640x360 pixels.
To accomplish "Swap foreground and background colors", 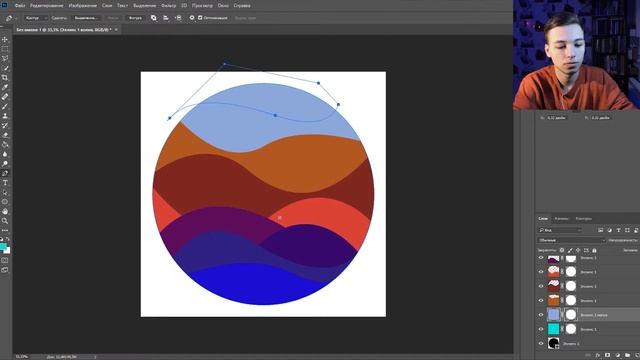I will pos(8,240).
